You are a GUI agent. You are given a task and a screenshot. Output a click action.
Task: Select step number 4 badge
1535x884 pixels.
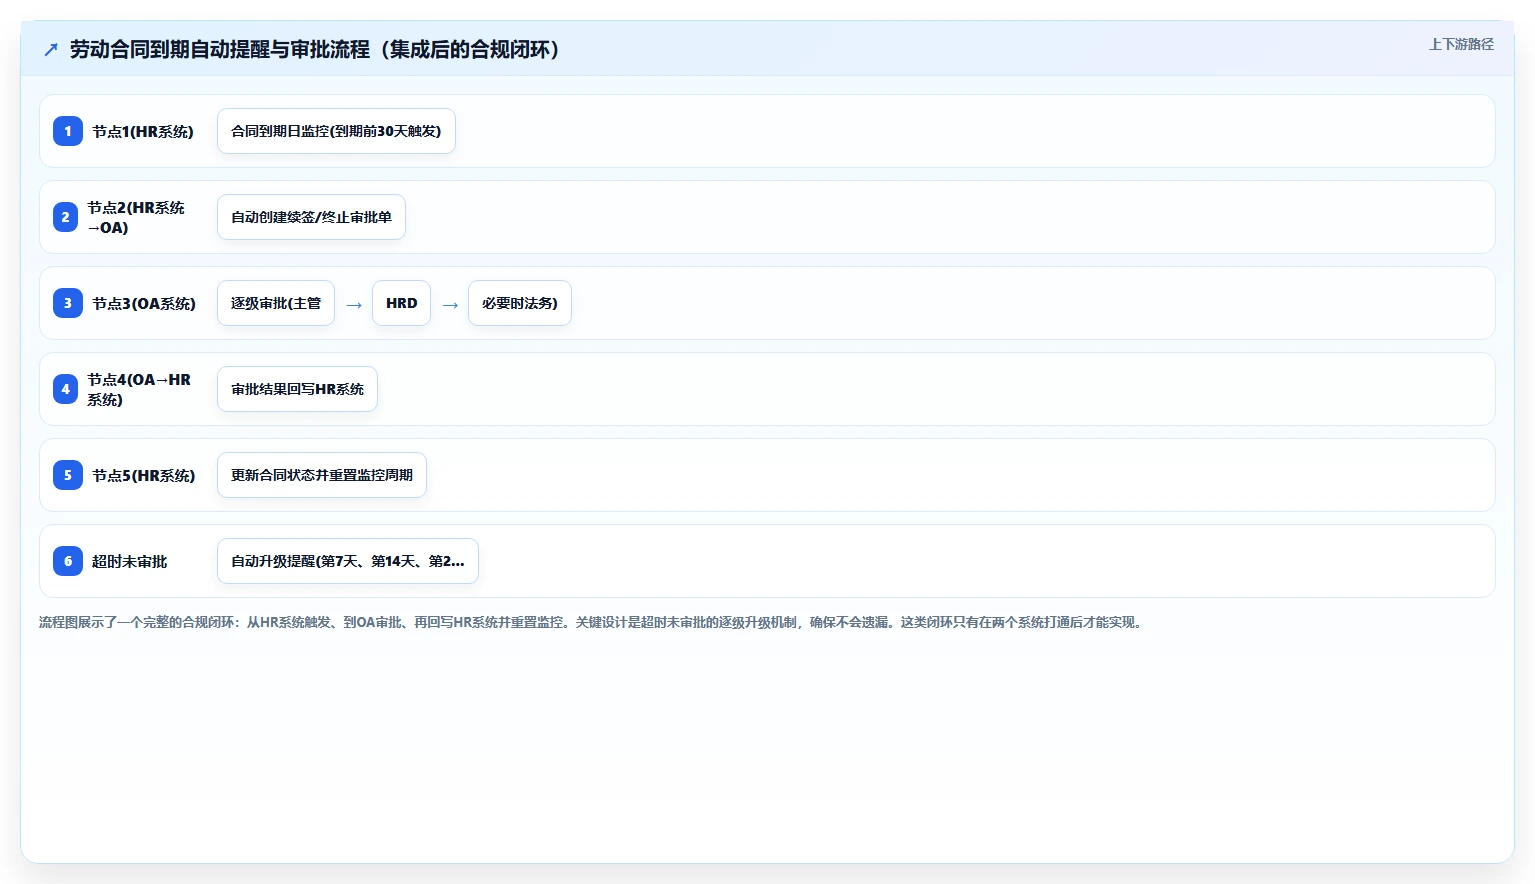65,389
